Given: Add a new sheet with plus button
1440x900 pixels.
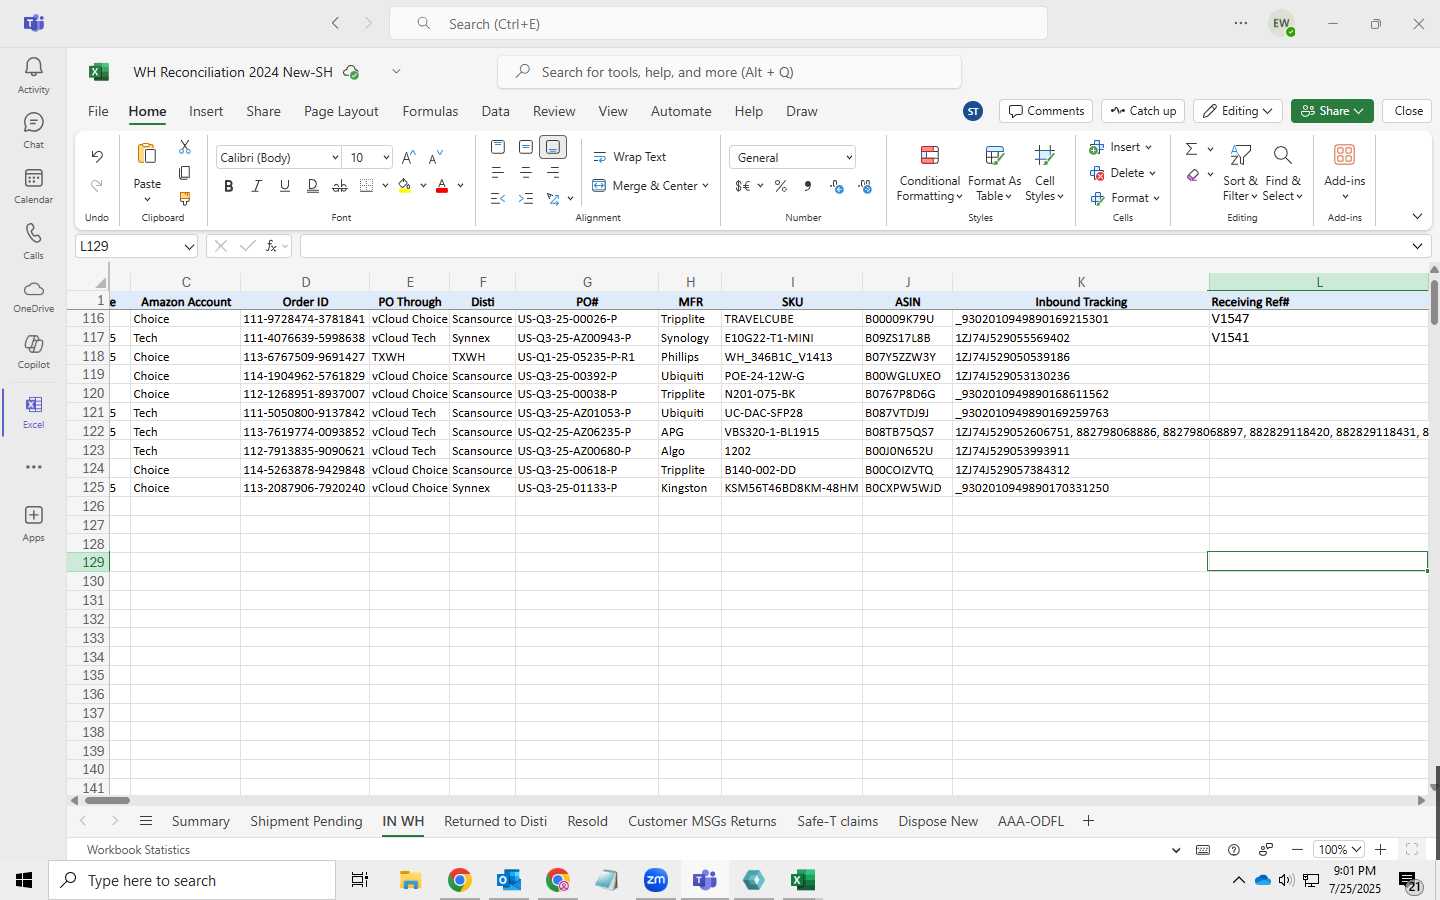Looking at the screenshot, I should [1088, 821].
